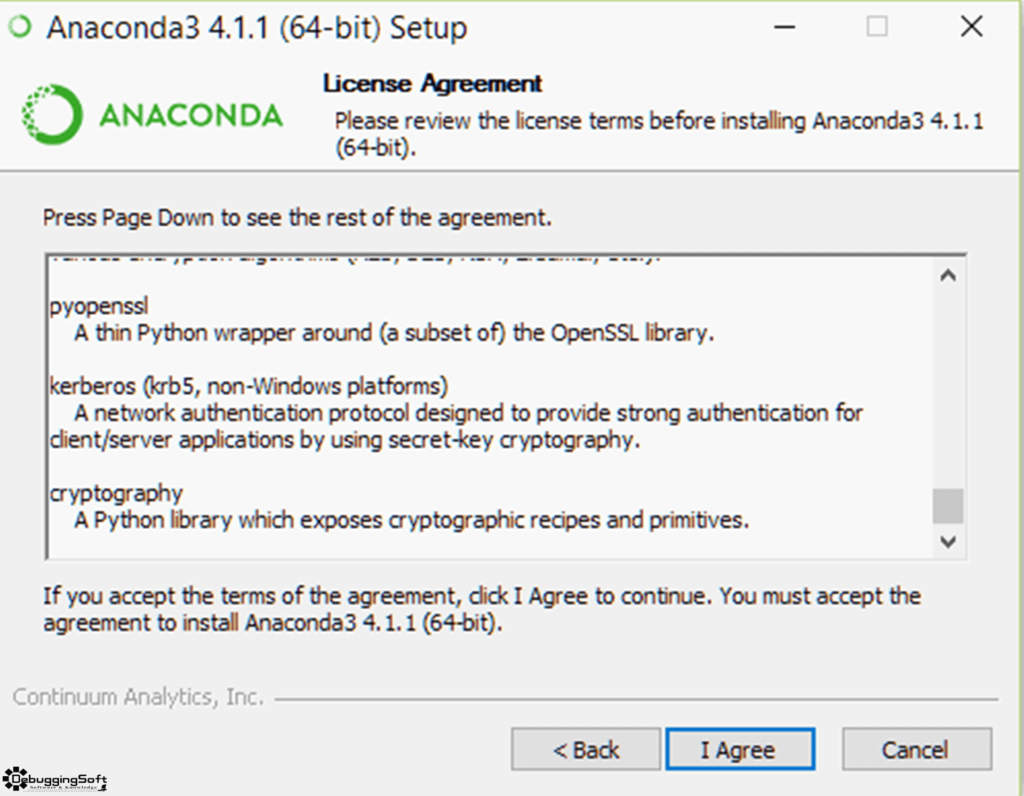Click the Anaconda icon in the title bar
The height and width of the screenshot is (796, 1024).
point(20,27)
